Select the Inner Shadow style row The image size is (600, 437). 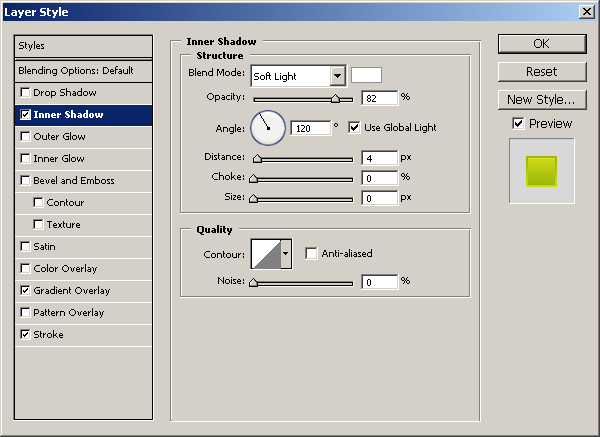click(83, 114)
